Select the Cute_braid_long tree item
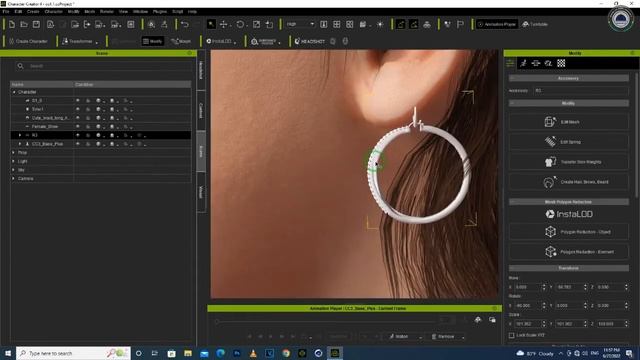Screen dimensions: 640x360 (50, 118)
